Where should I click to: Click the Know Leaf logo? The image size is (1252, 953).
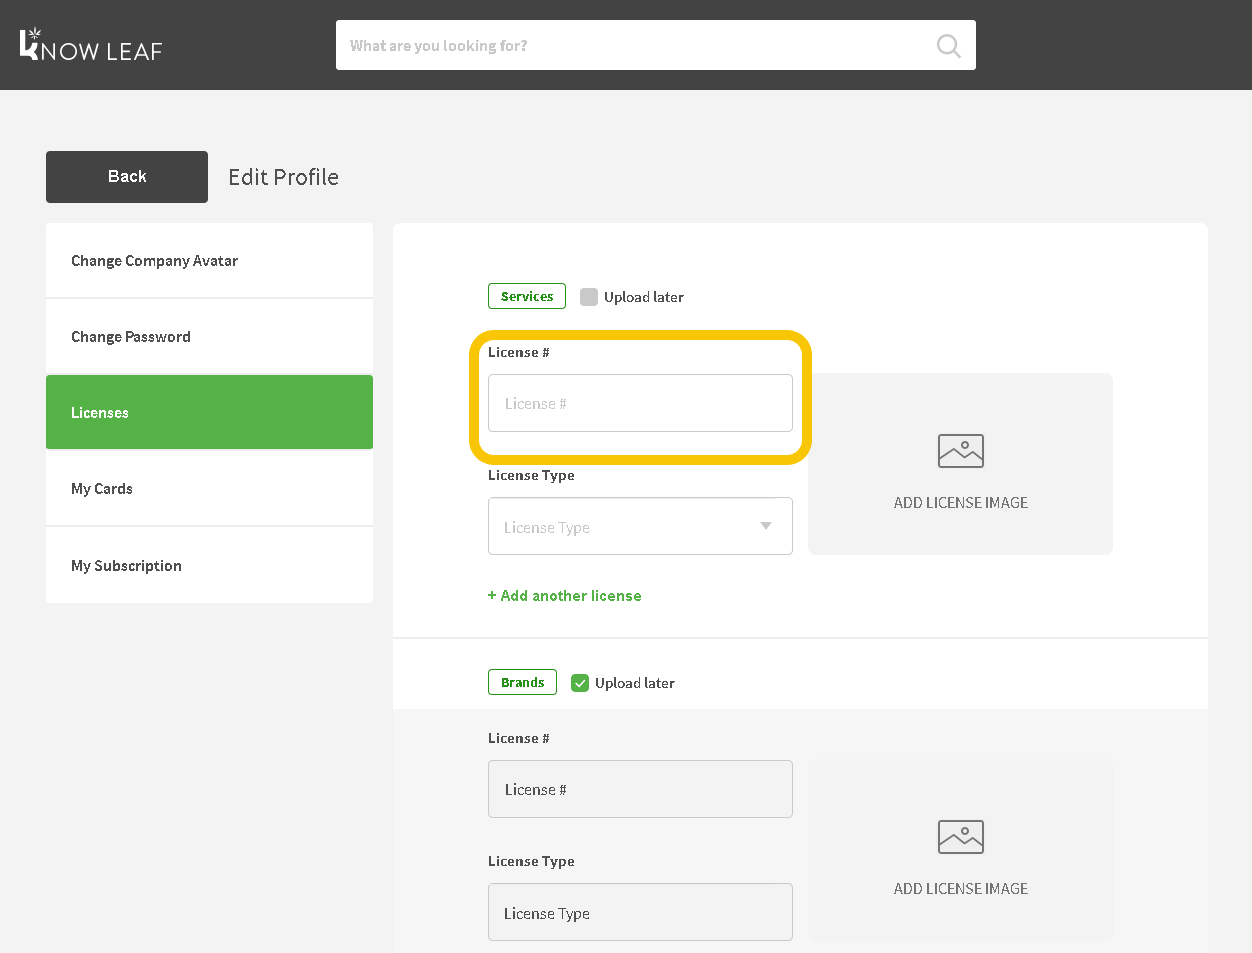point(91,45)
